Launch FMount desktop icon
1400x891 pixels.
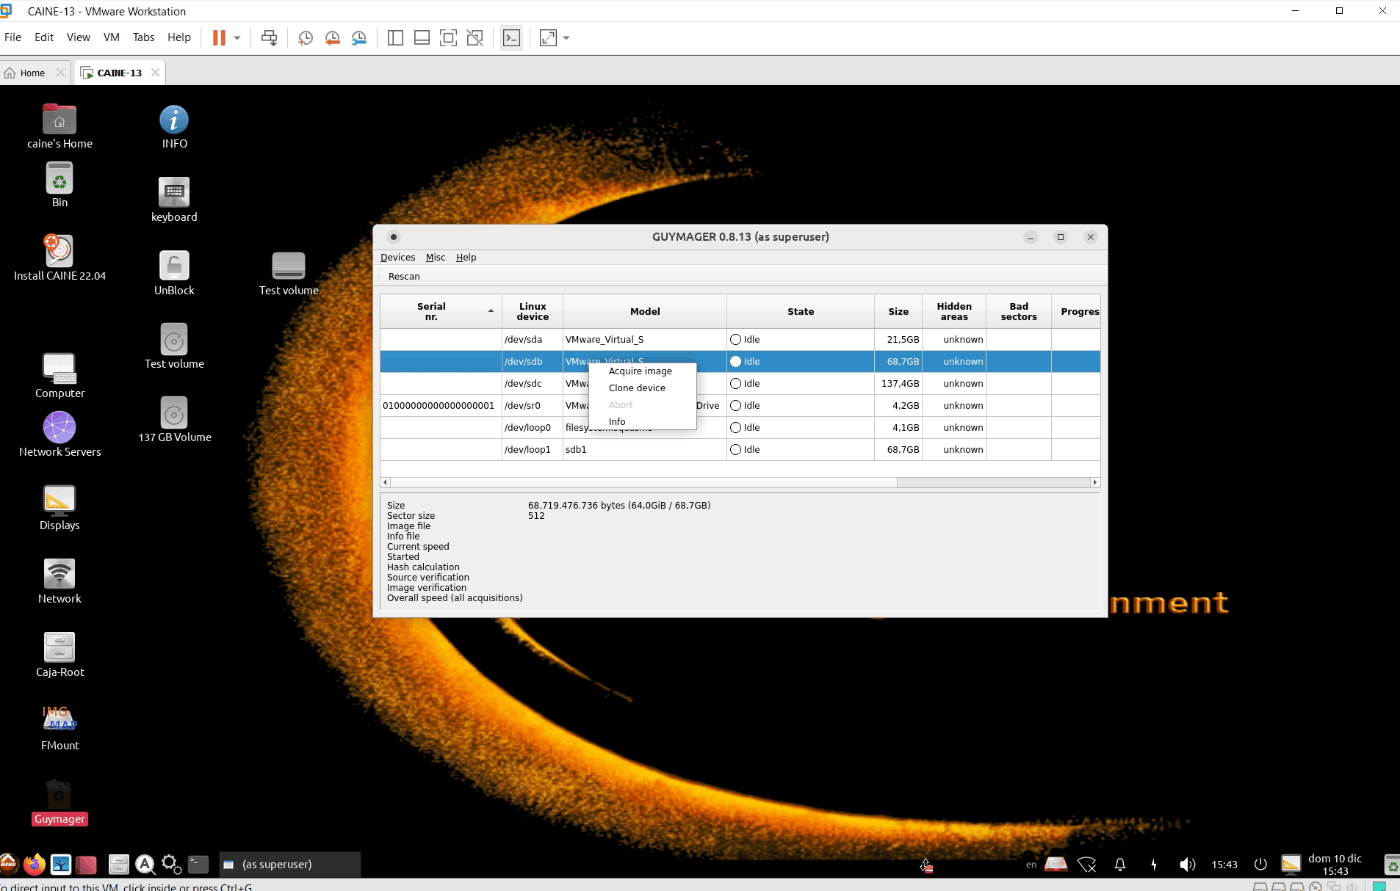tap(59, 728)
